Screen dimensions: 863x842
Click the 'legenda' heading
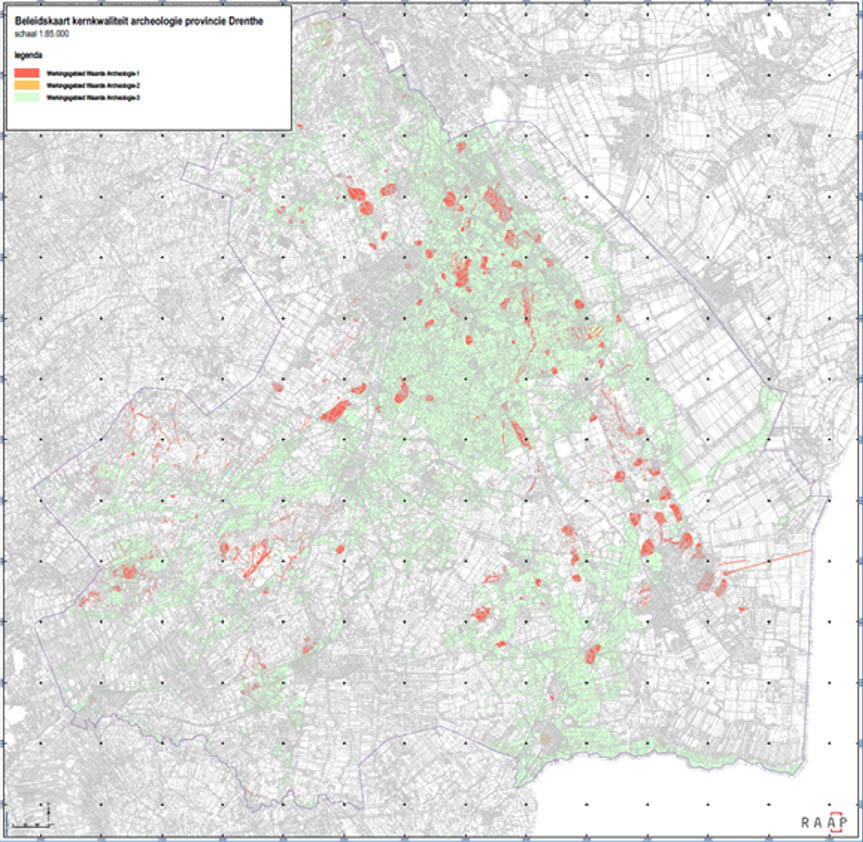tap(29, 54)
